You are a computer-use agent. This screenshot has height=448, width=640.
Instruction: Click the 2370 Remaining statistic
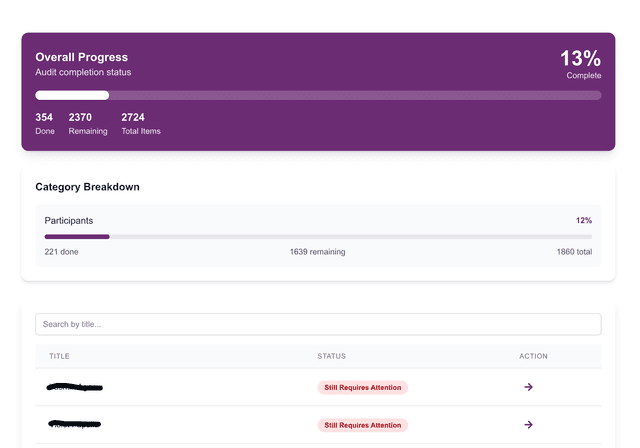[x=87, y=123]
